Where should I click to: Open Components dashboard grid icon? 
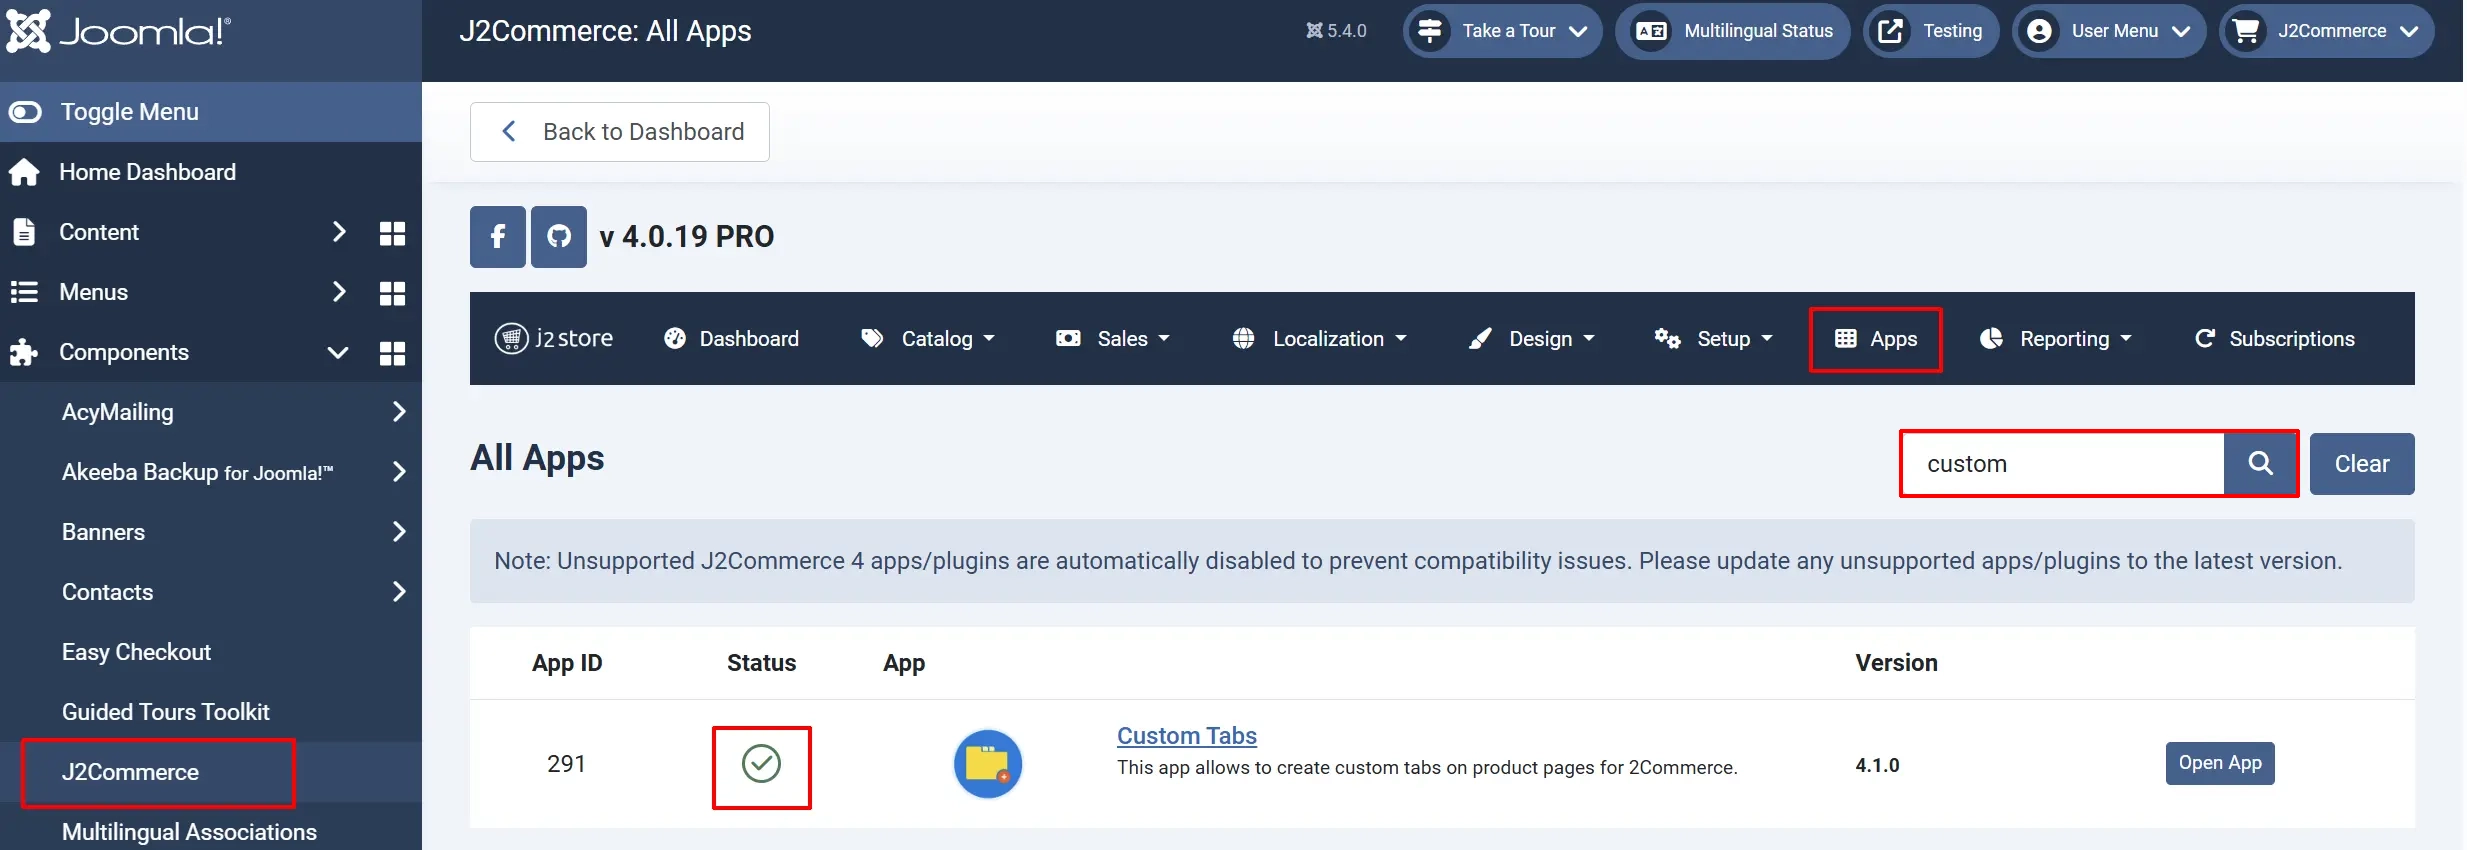(393, 353)
